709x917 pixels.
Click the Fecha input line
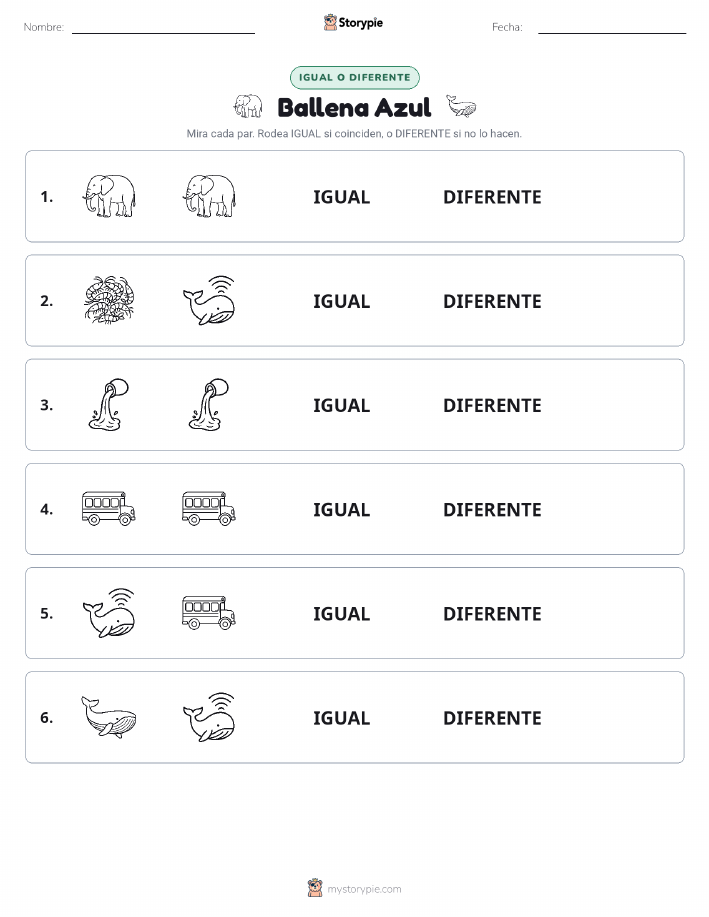tap(612, 28)
